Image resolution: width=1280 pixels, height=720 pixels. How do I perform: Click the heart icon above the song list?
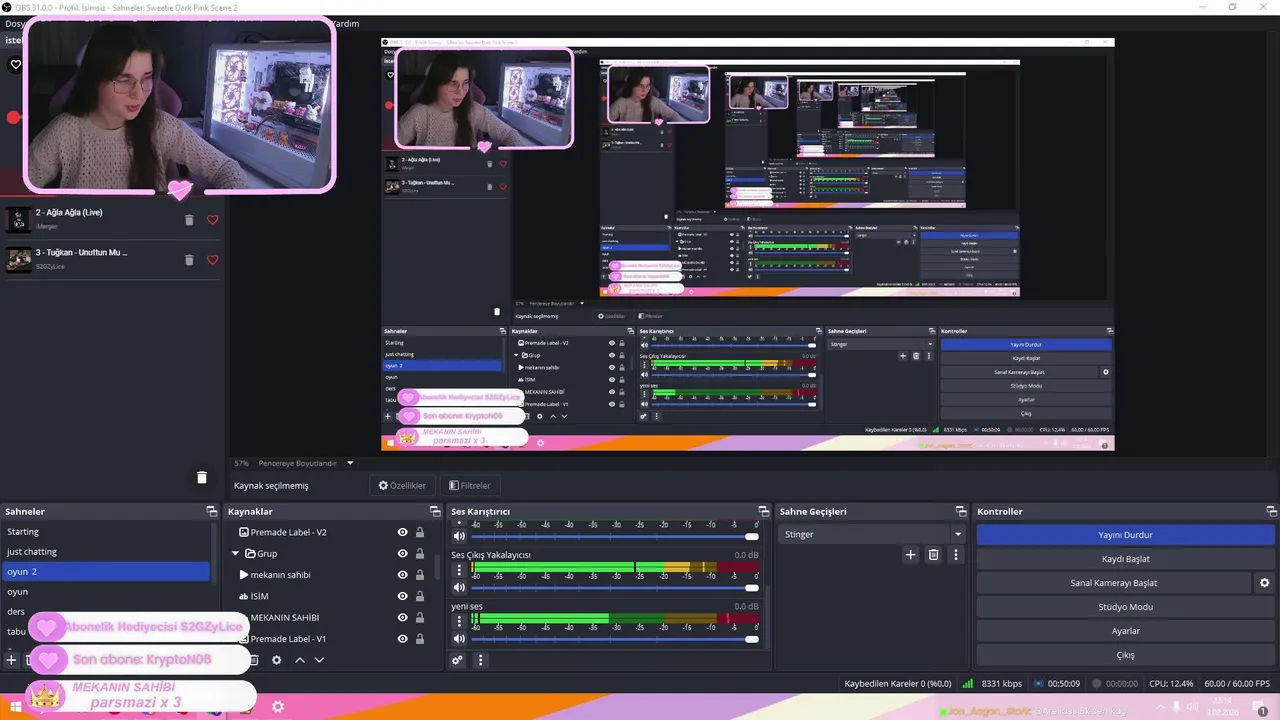[15, 65]
